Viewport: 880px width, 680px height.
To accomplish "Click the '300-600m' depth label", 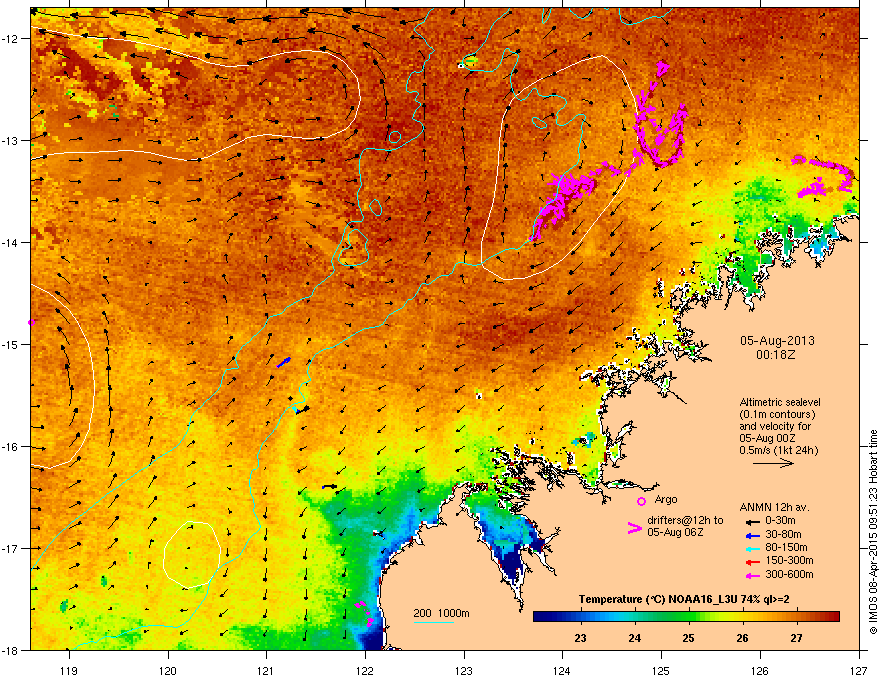I will pos(789,575).
